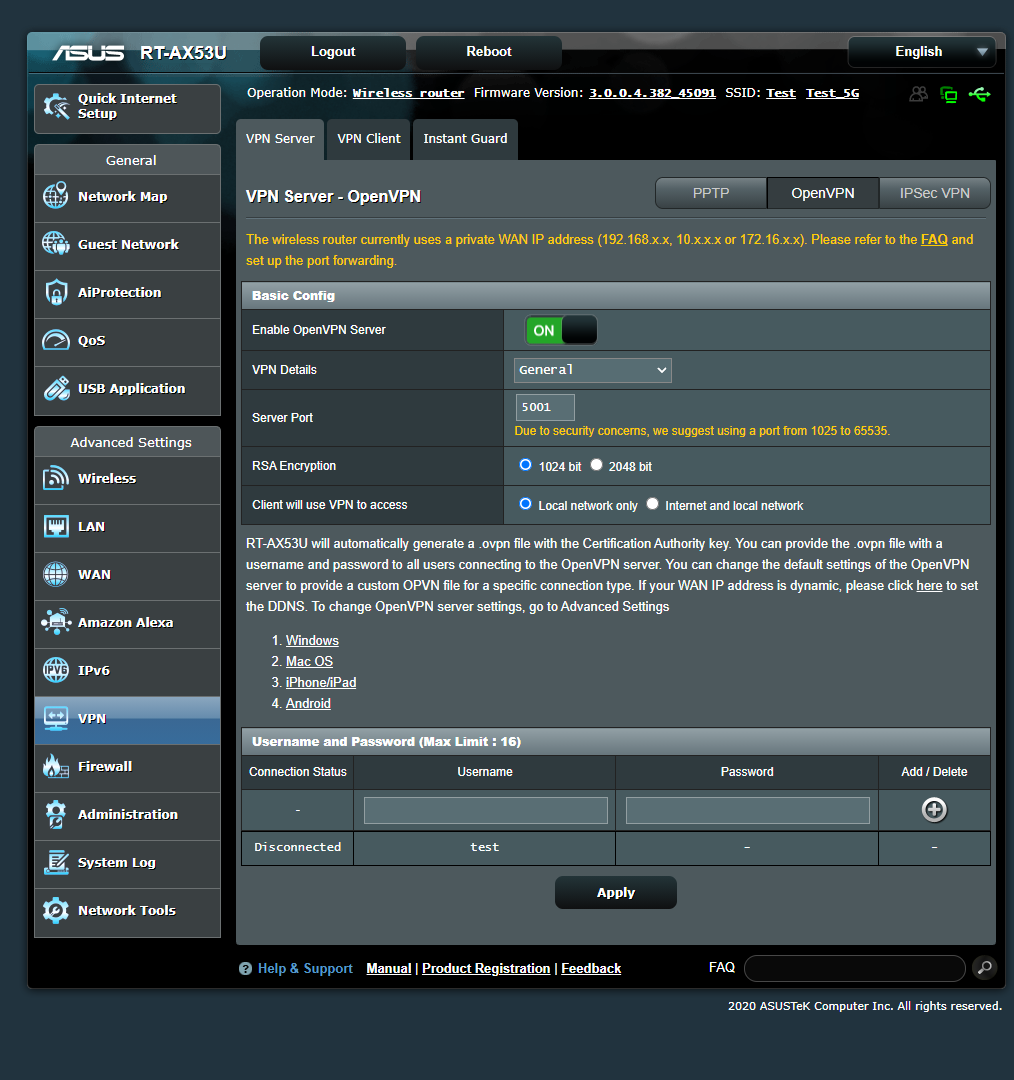
Task: Click the Server Port input field
Action: point(544,407)
